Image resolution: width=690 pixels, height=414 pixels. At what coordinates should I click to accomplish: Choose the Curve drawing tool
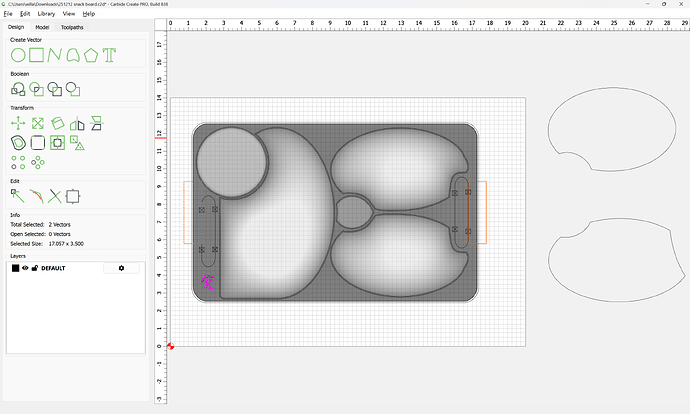(54, 55)
